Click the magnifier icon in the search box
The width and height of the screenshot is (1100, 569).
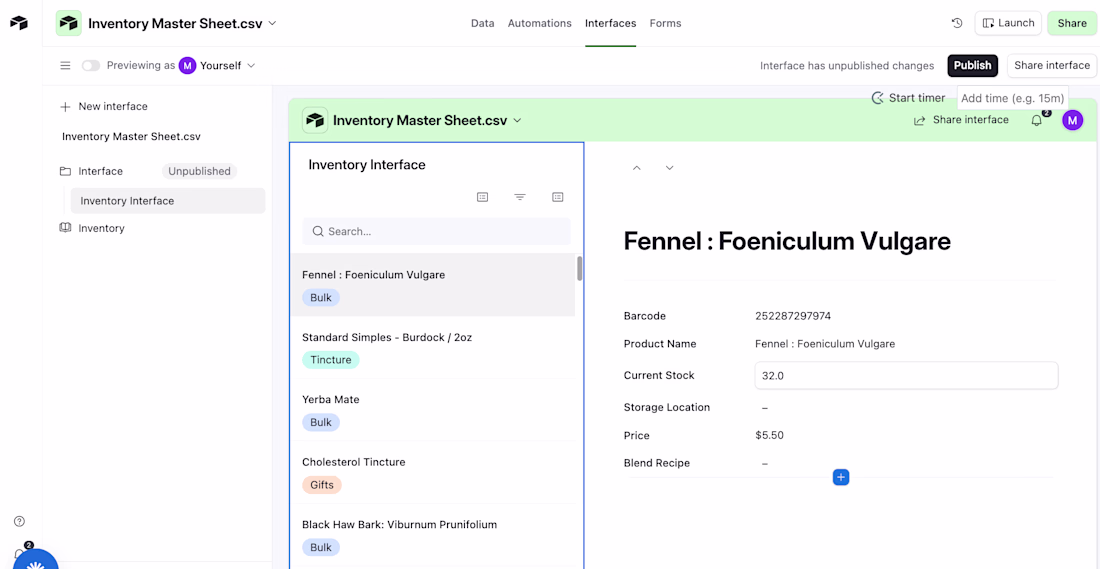[x=318, y=231]
